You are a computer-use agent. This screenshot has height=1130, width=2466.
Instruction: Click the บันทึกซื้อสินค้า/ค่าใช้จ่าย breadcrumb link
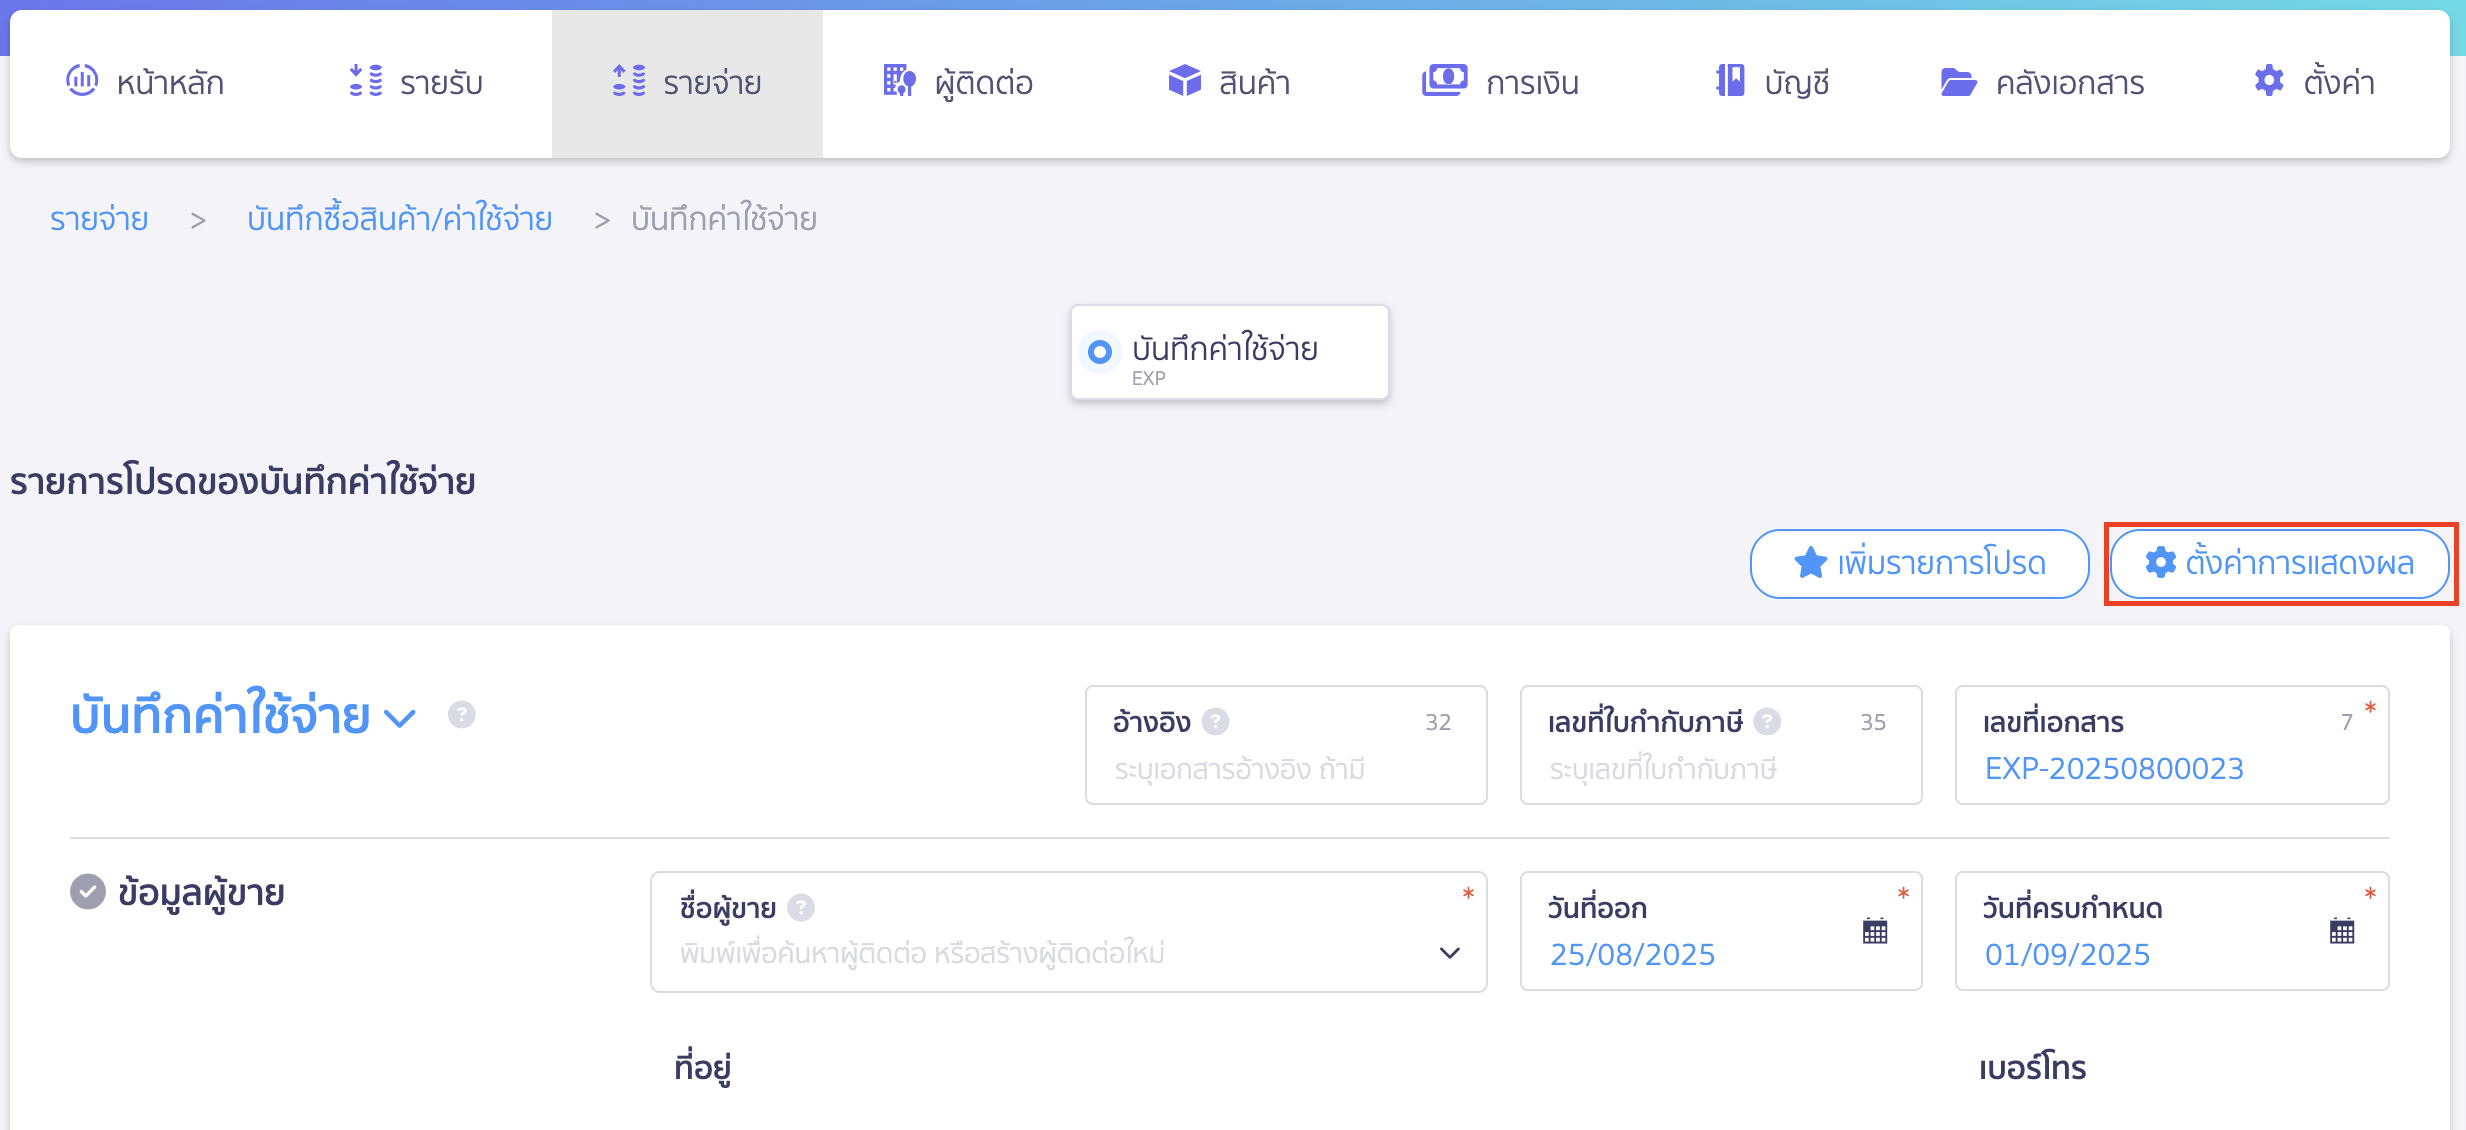tap(400, 218)
